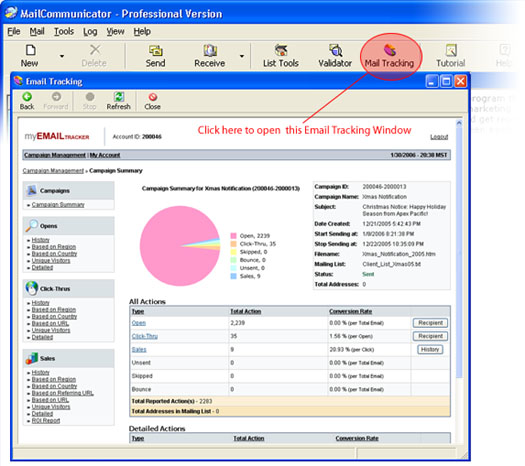Click the Open type link in All Actions
This screenshot has width=525, height=466.
(139, 323)
